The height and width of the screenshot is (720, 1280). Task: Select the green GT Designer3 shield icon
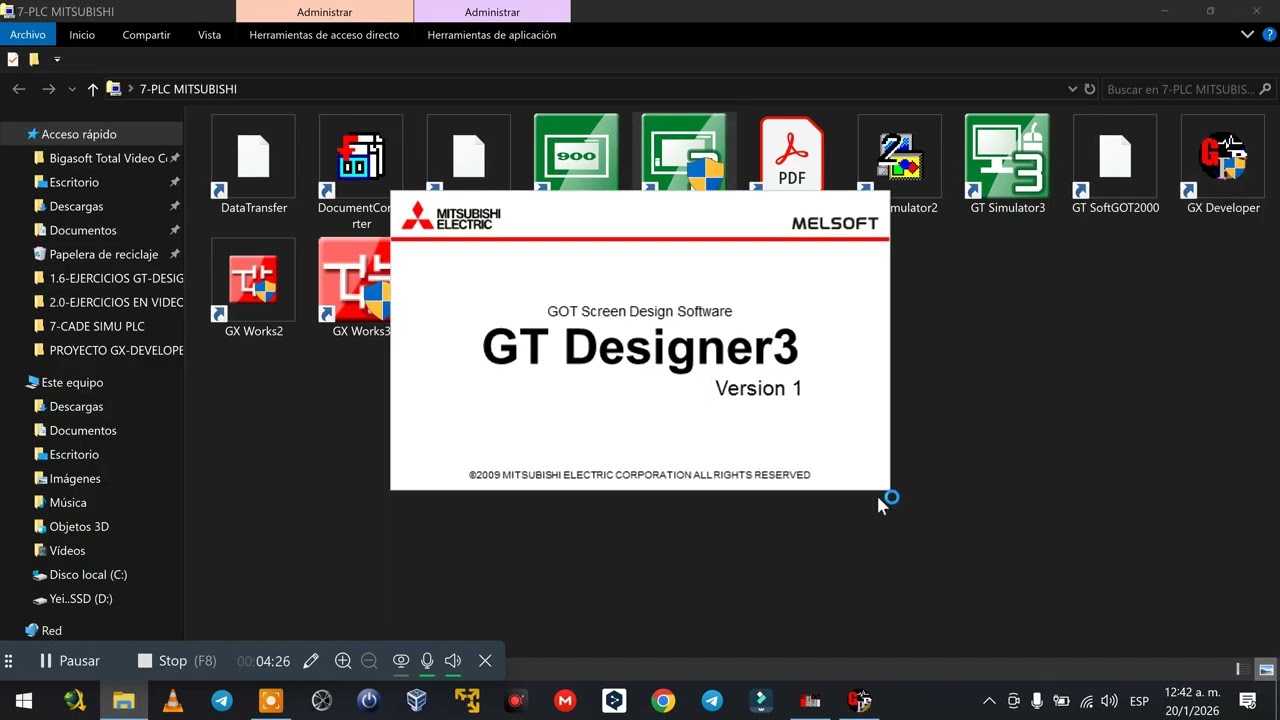684,152
